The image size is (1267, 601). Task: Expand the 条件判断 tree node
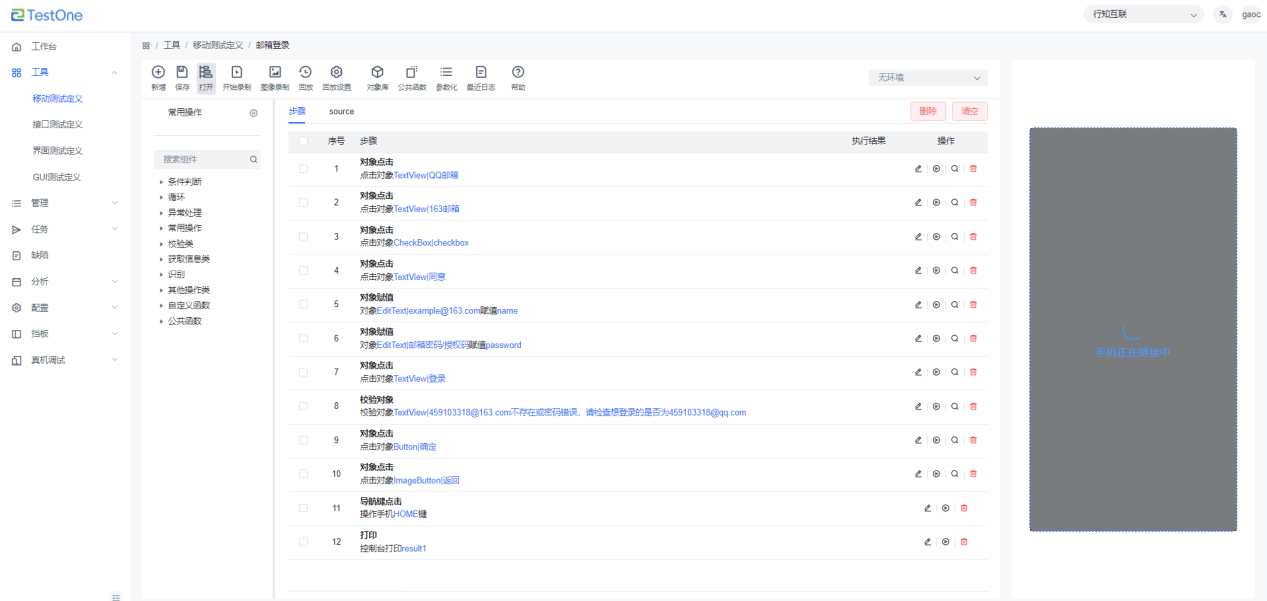[161, 182]
